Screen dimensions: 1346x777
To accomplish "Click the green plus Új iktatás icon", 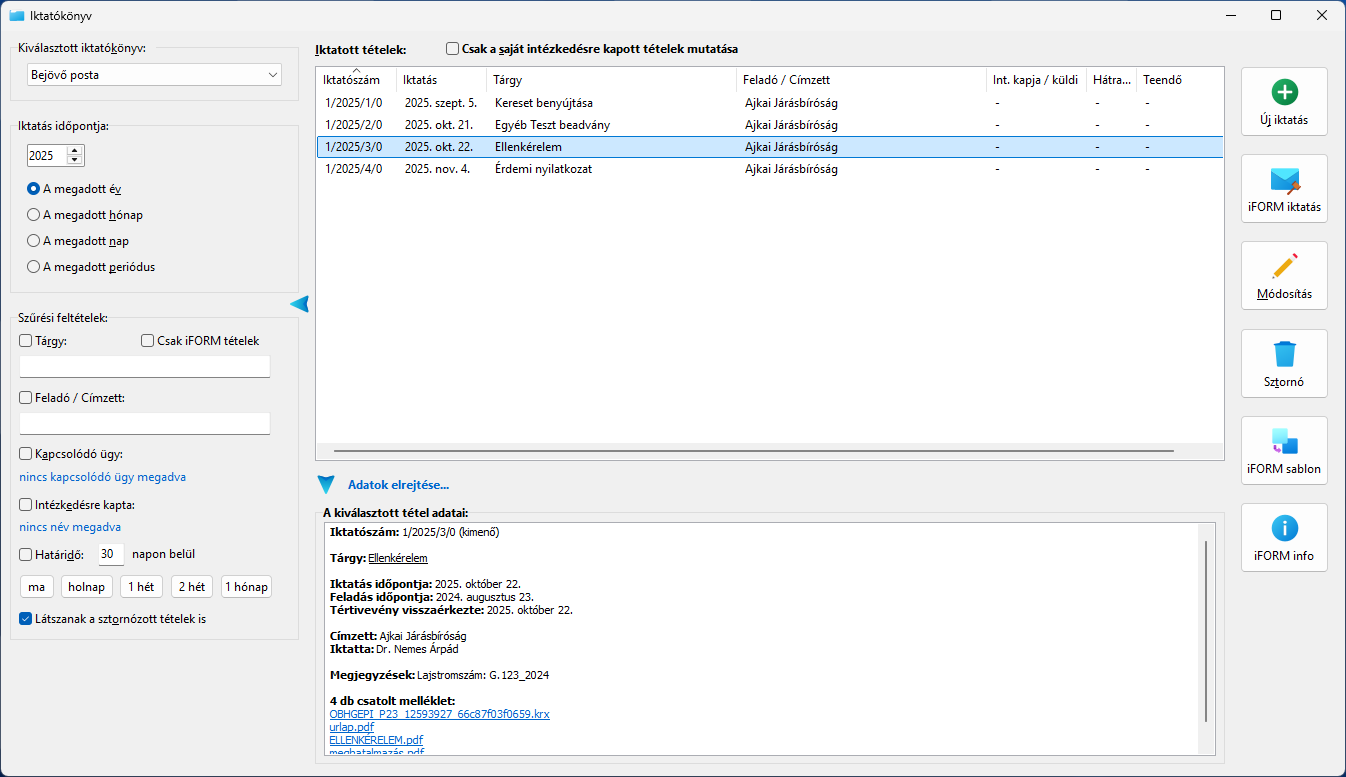I will point(1284,93).
